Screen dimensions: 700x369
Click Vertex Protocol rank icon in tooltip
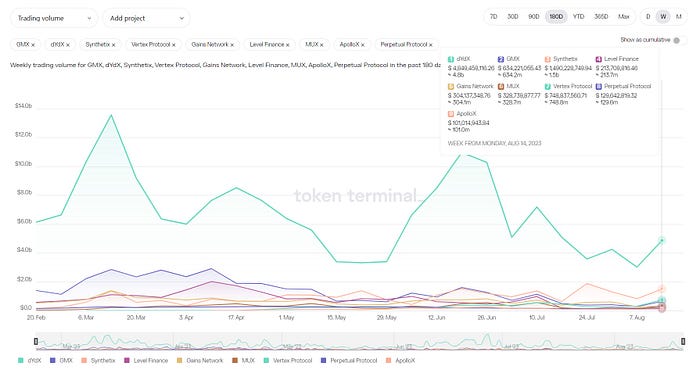point(548,87)
